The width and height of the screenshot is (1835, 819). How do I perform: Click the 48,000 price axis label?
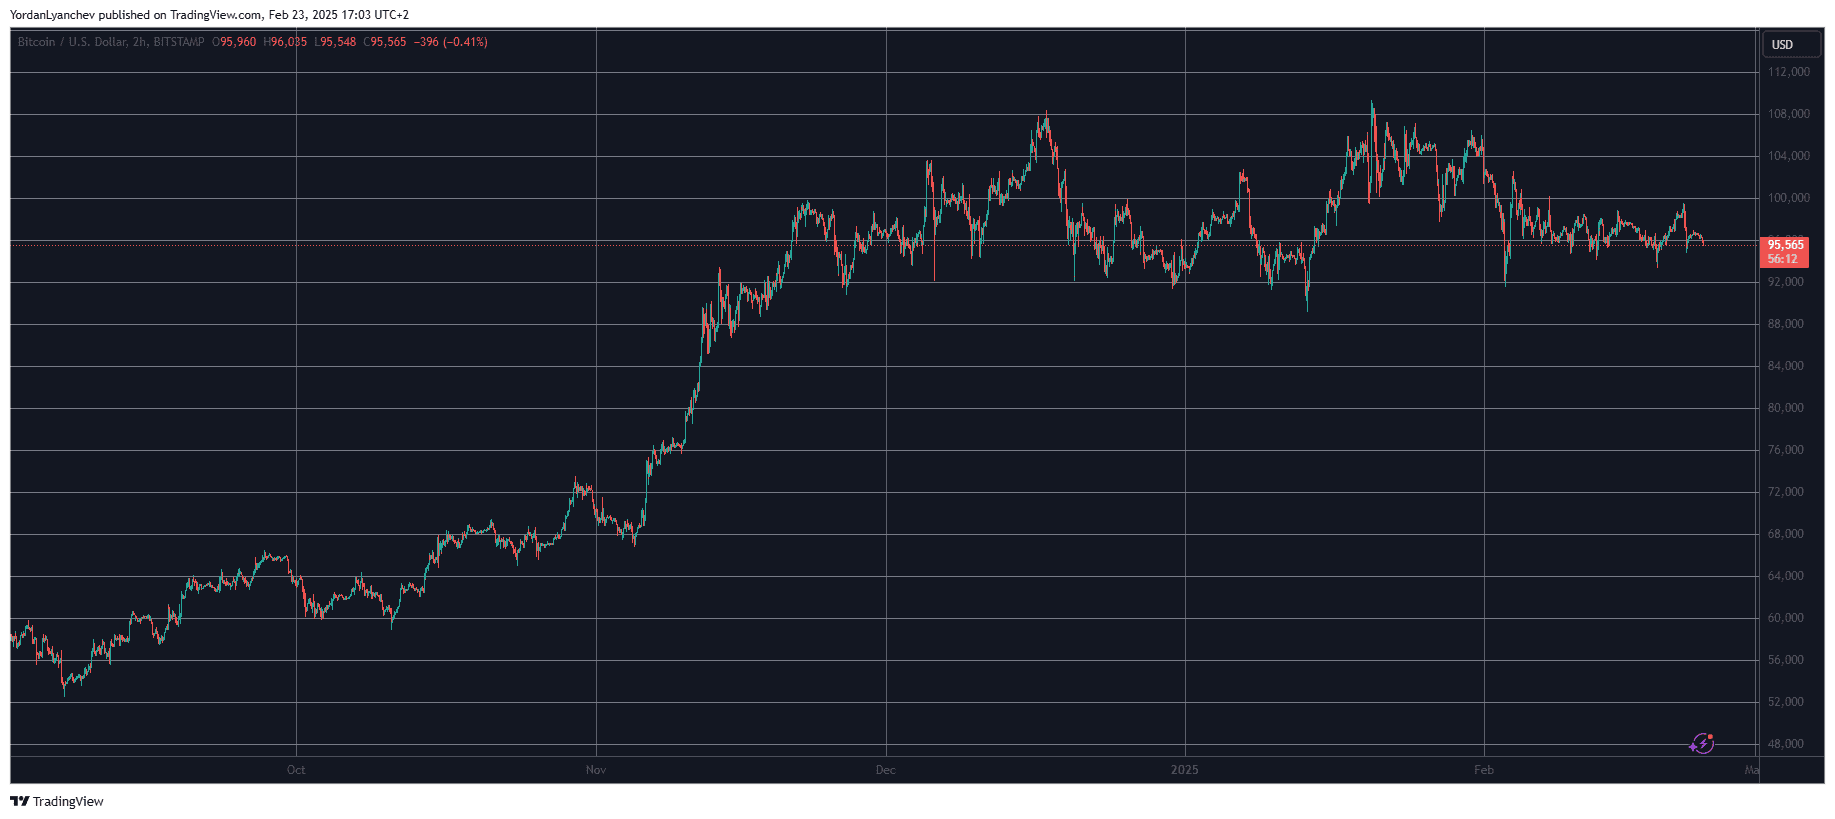[x=1786, y=744]
